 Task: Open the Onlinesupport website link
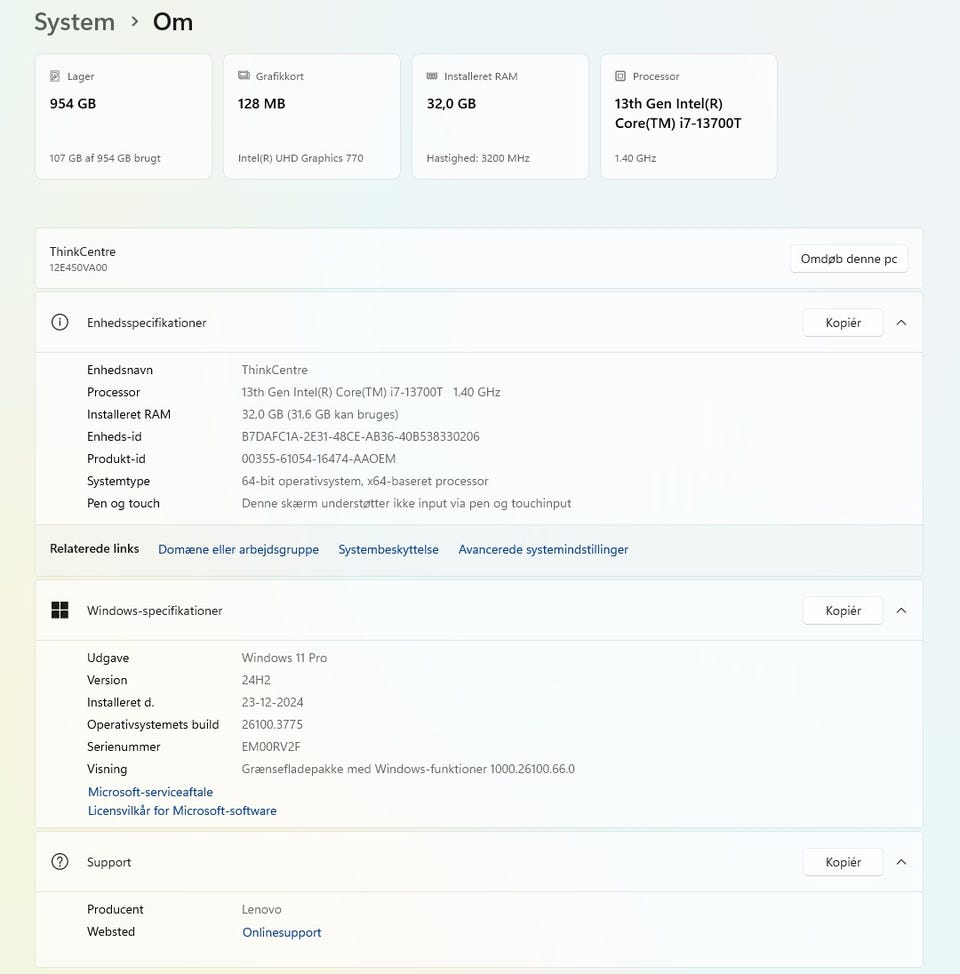click(x=282, y=932)
